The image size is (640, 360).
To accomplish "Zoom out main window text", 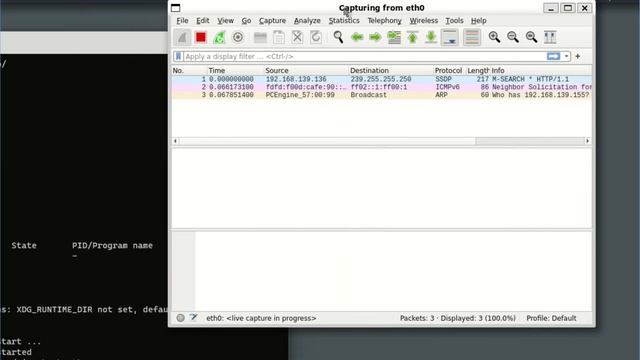I will click(513, 37).
